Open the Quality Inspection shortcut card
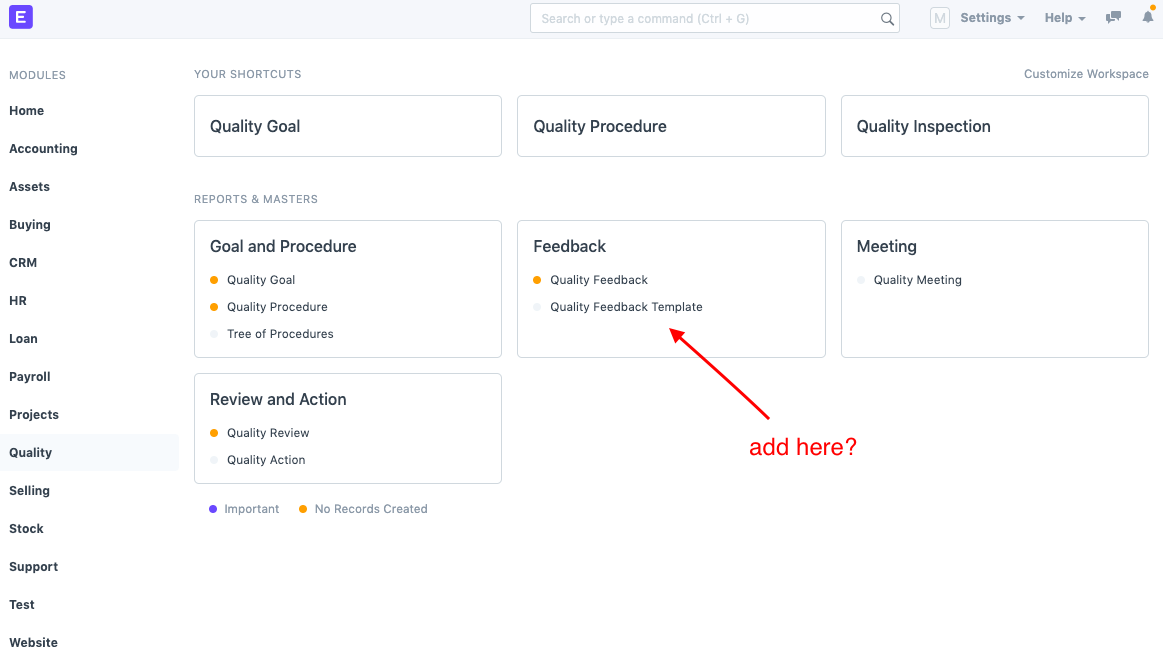 point(994,126)
